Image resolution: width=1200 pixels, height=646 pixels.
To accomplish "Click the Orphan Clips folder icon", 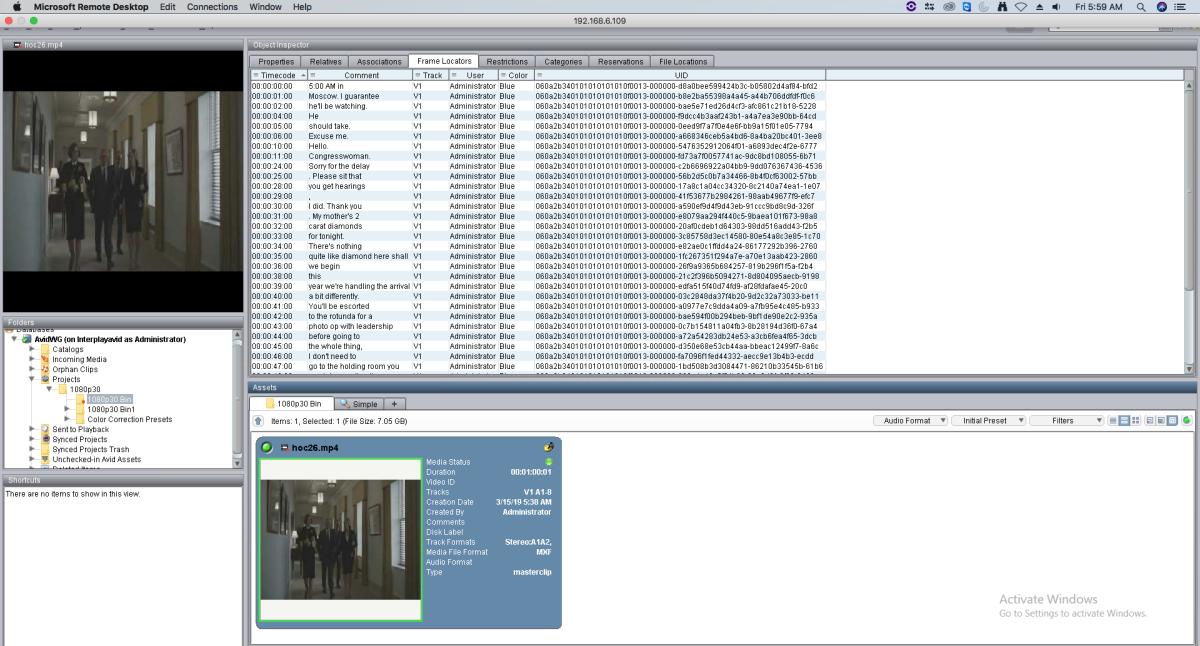I will [x=45, y=369].
